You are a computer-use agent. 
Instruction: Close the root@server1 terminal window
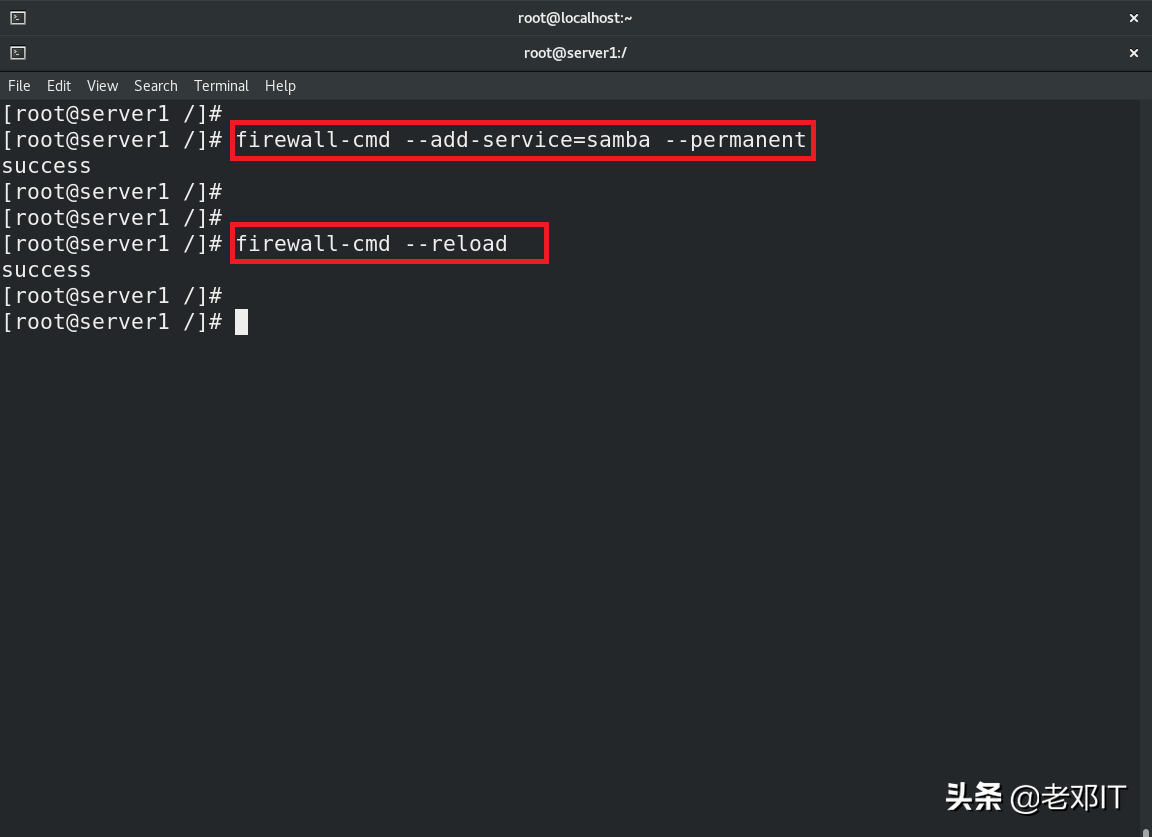[1134, 53]
